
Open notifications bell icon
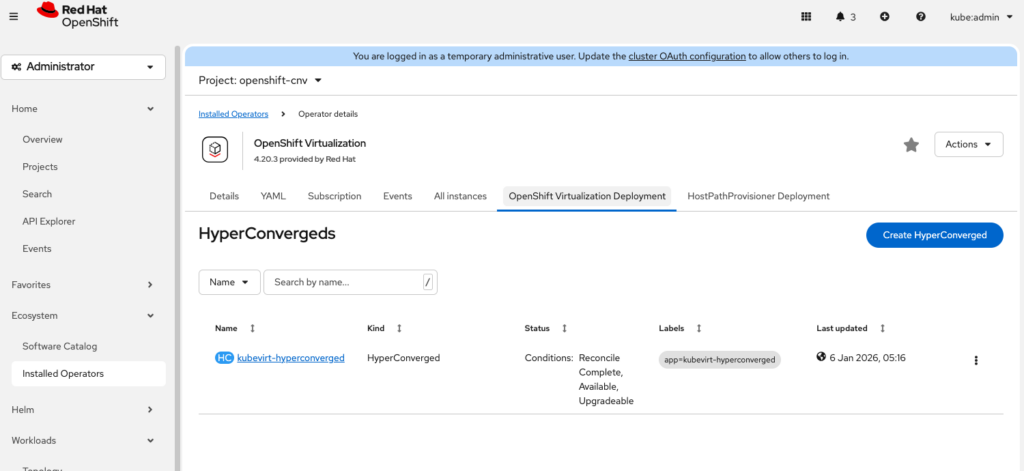[x=845, y=16]
